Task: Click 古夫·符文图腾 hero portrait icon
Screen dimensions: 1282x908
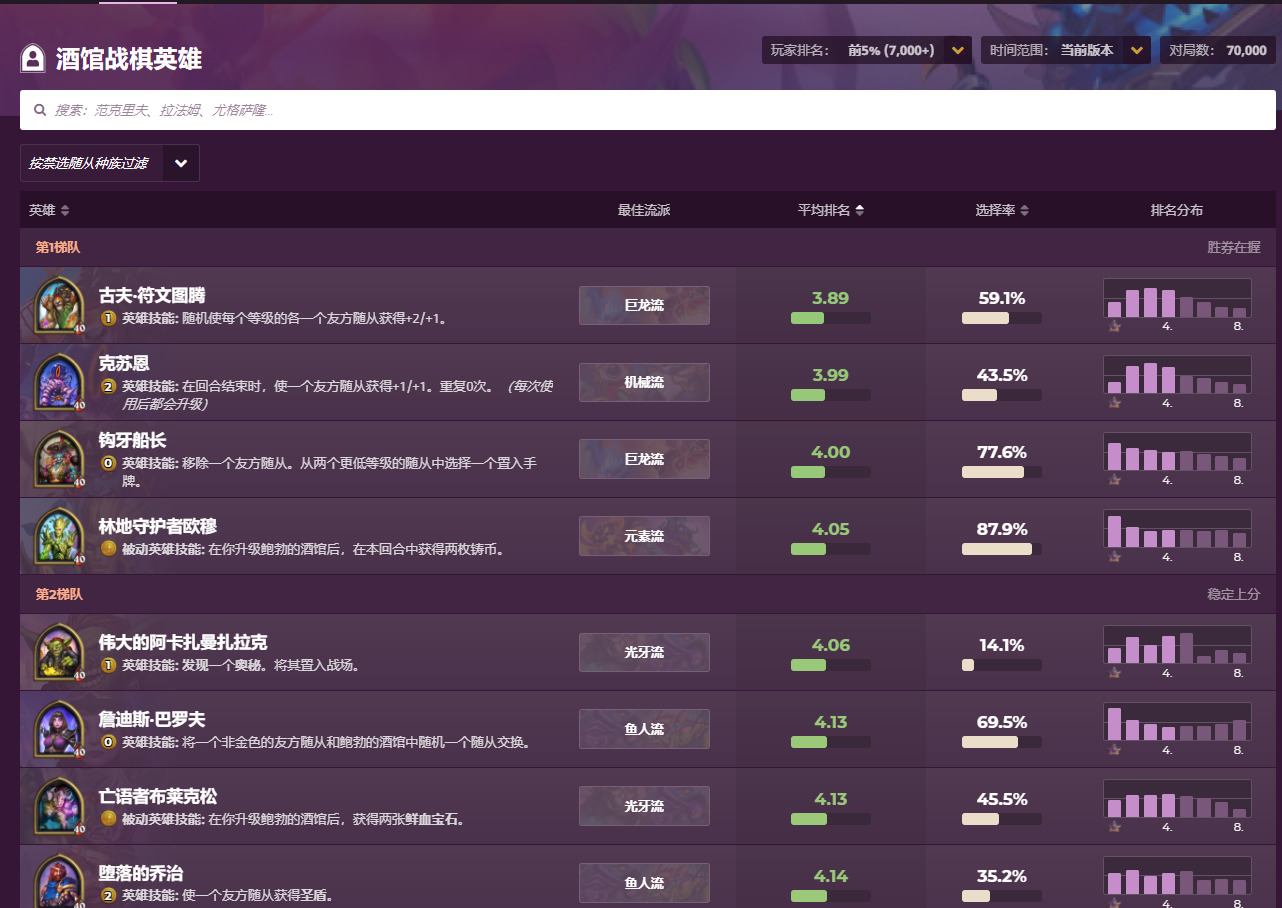Action: click(x=59, y=304)
